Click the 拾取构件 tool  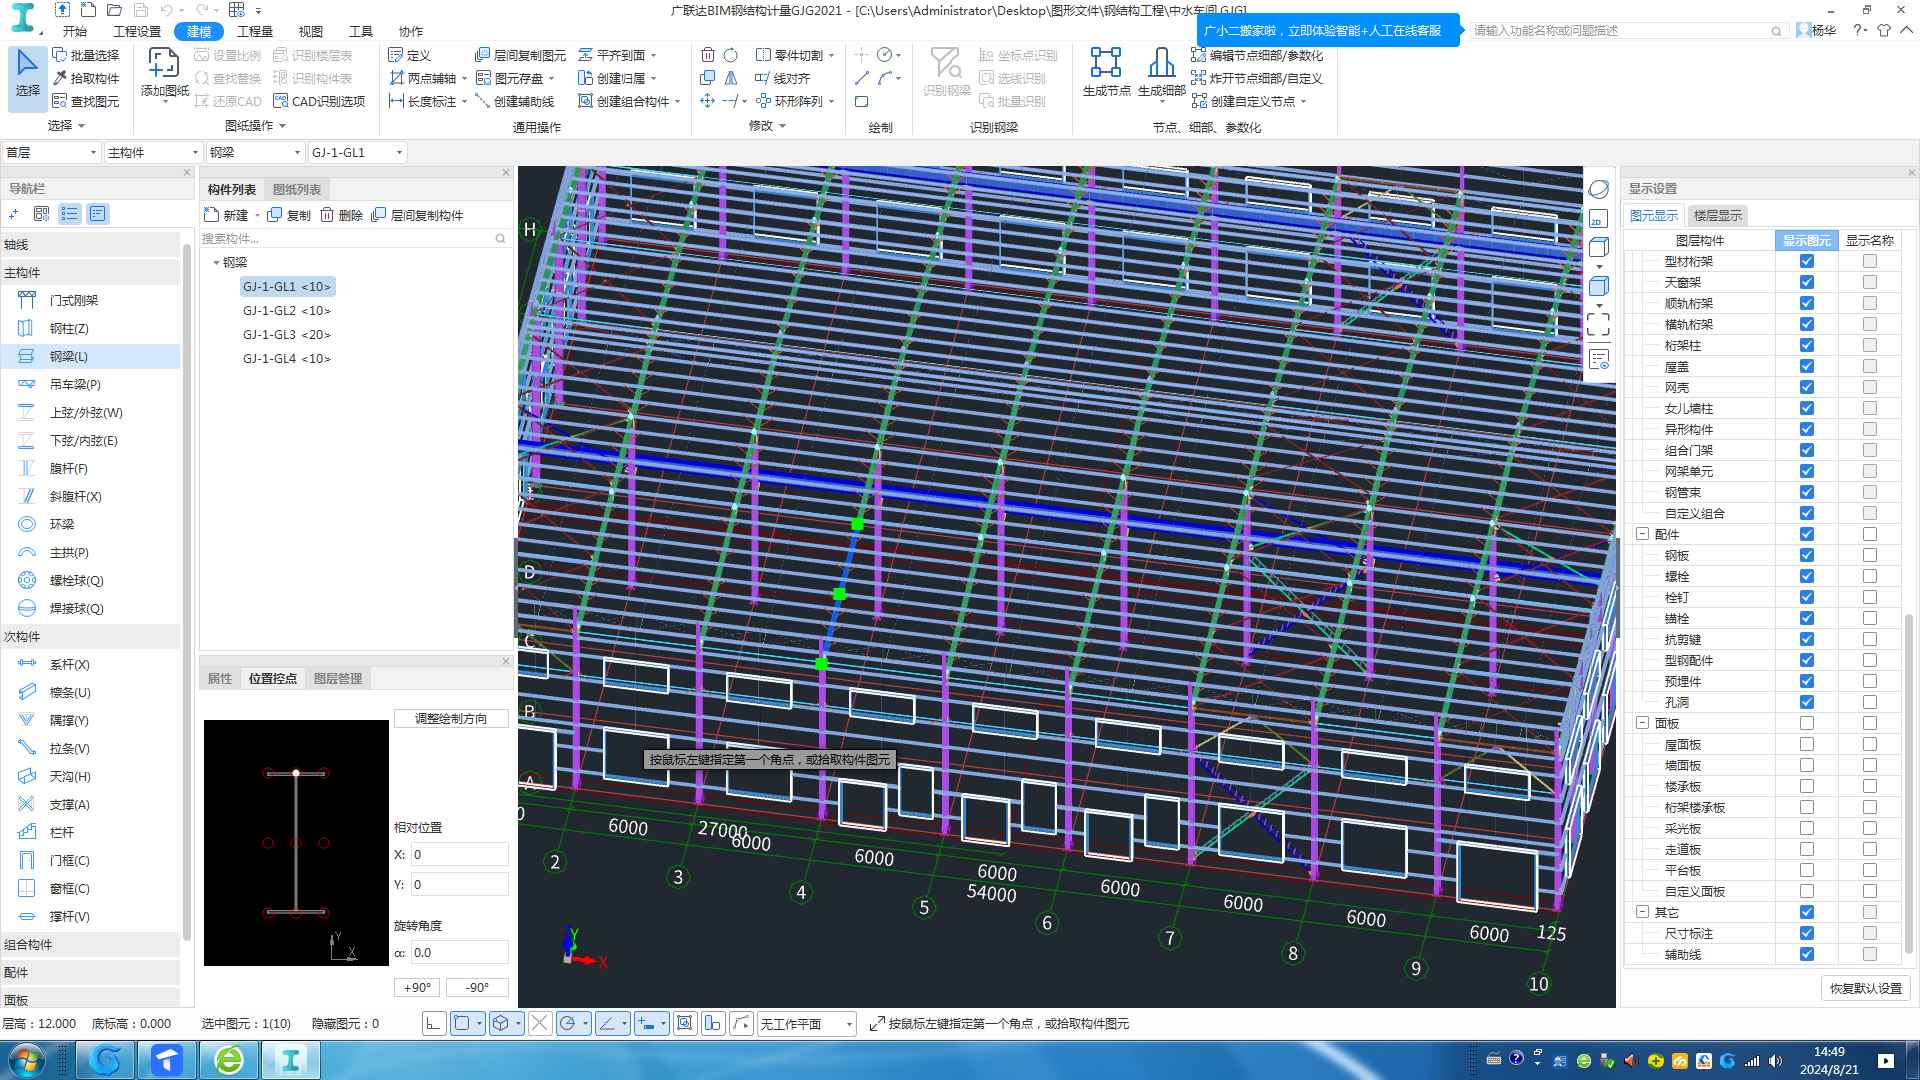[86, 78]
